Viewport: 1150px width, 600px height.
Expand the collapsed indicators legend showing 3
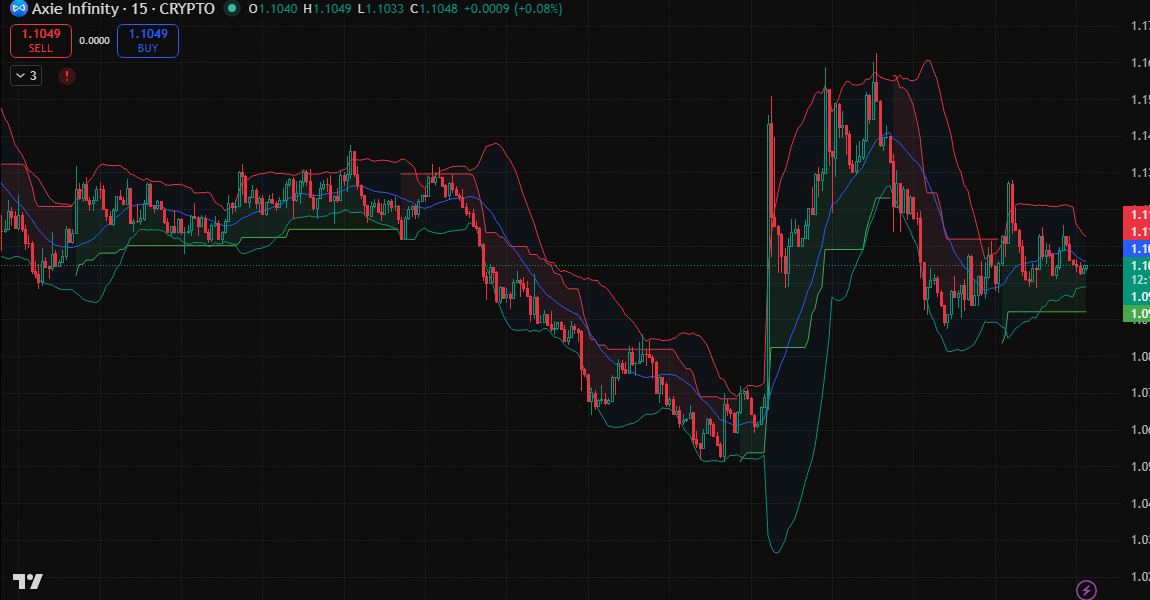26,76
